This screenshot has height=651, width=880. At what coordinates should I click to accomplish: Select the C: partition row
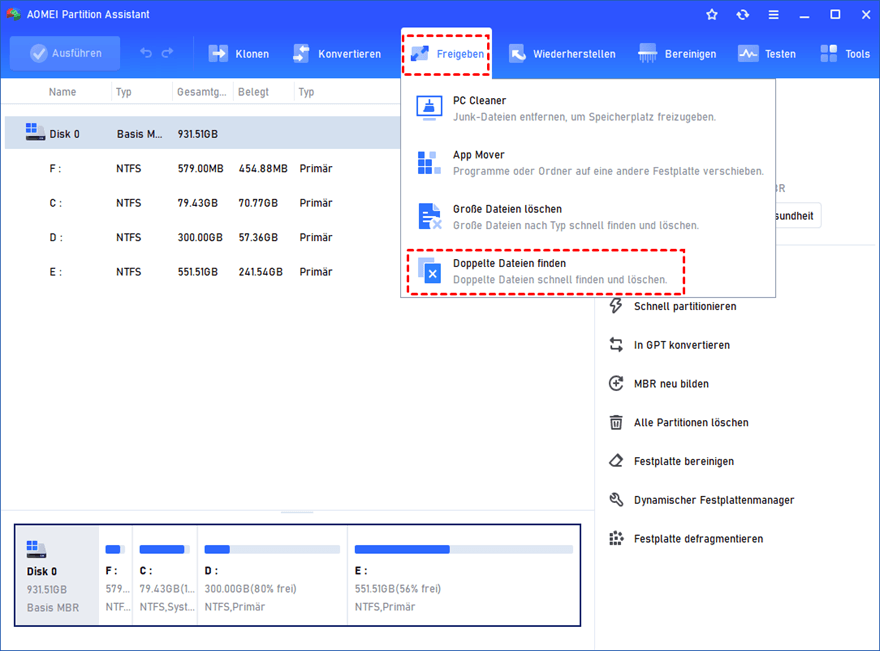coord(203,203)
